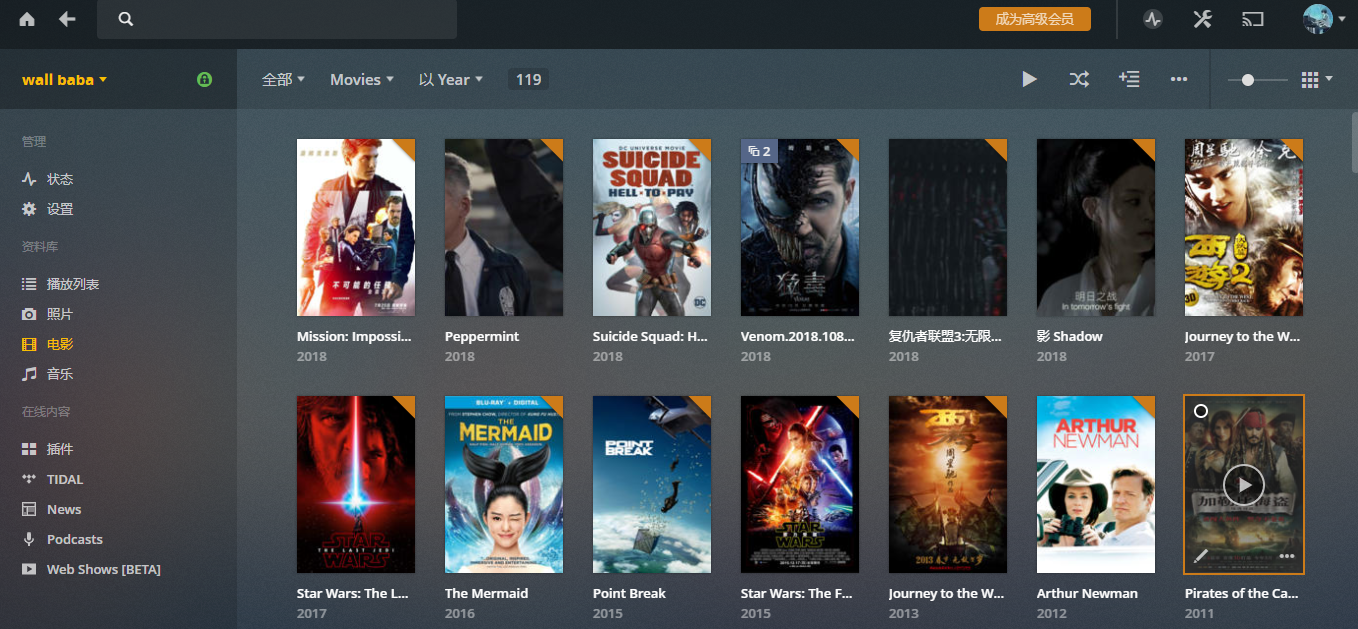This screenshot has height=629, width=1358.
Task: Open settings wrench and screwdriver icon
Action: click(x=1202, y=19)
